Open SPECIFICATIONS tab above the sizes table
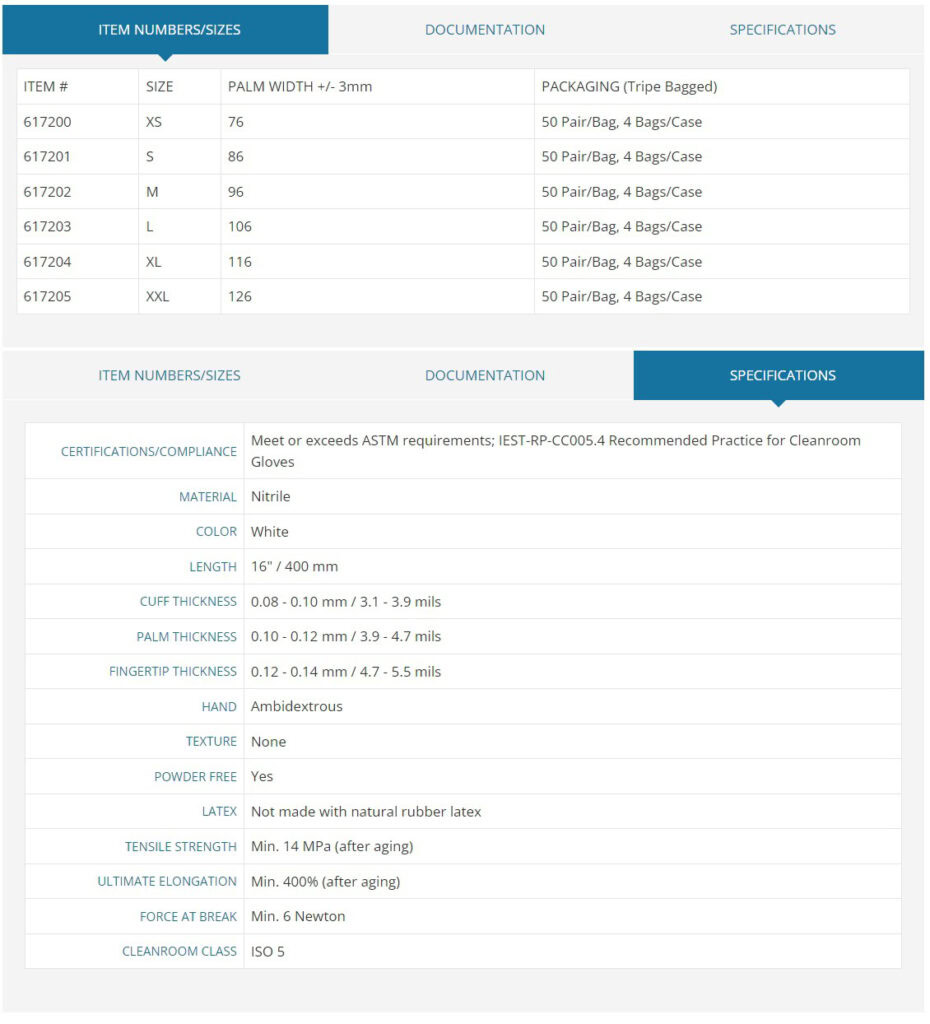The image size is (930, 1024). tap(782, 29)
